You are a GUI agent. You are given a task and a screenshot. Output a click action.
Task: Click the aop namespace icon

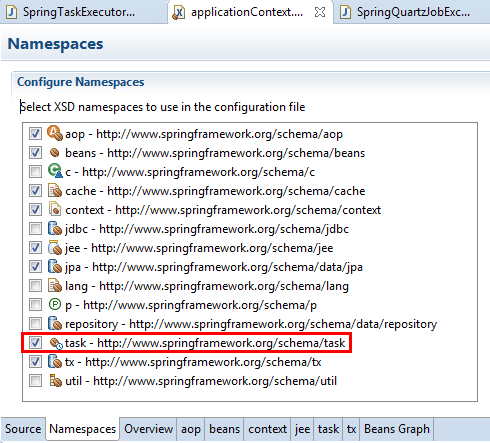[55, 133]
